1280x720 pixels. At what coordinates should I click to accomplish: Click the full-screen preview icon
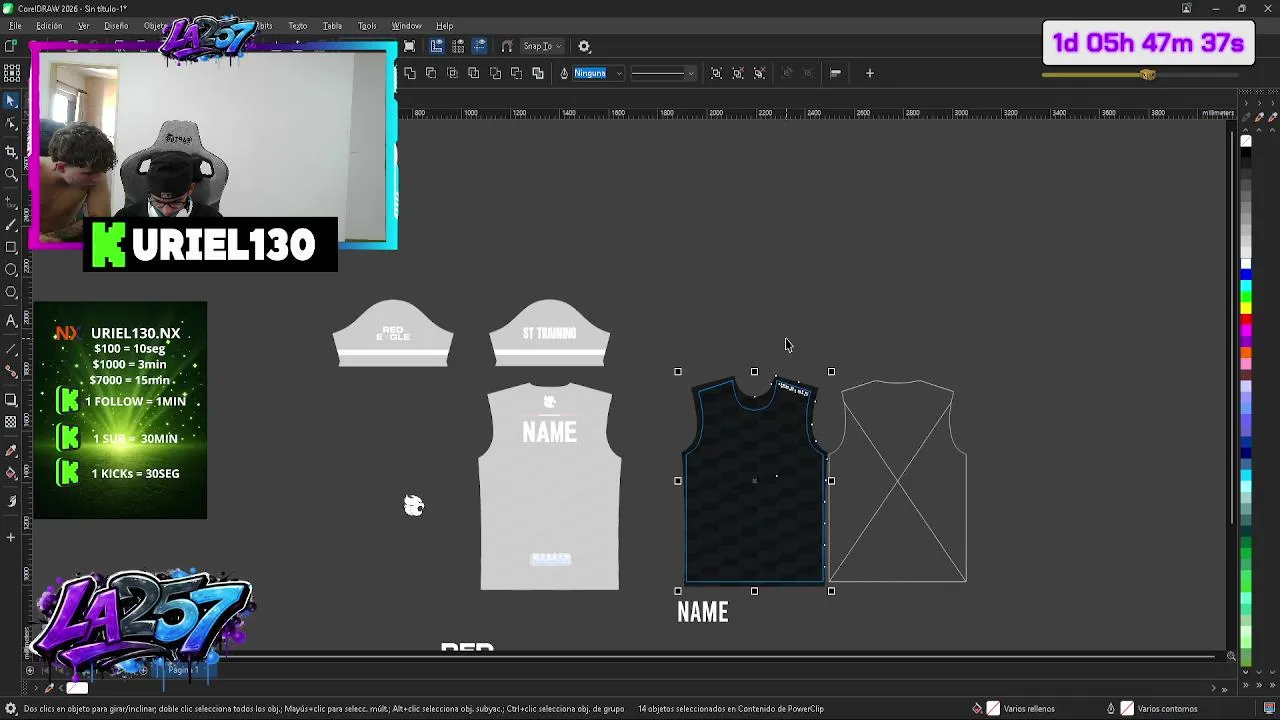pyautogui.click(x=410, y=46)
